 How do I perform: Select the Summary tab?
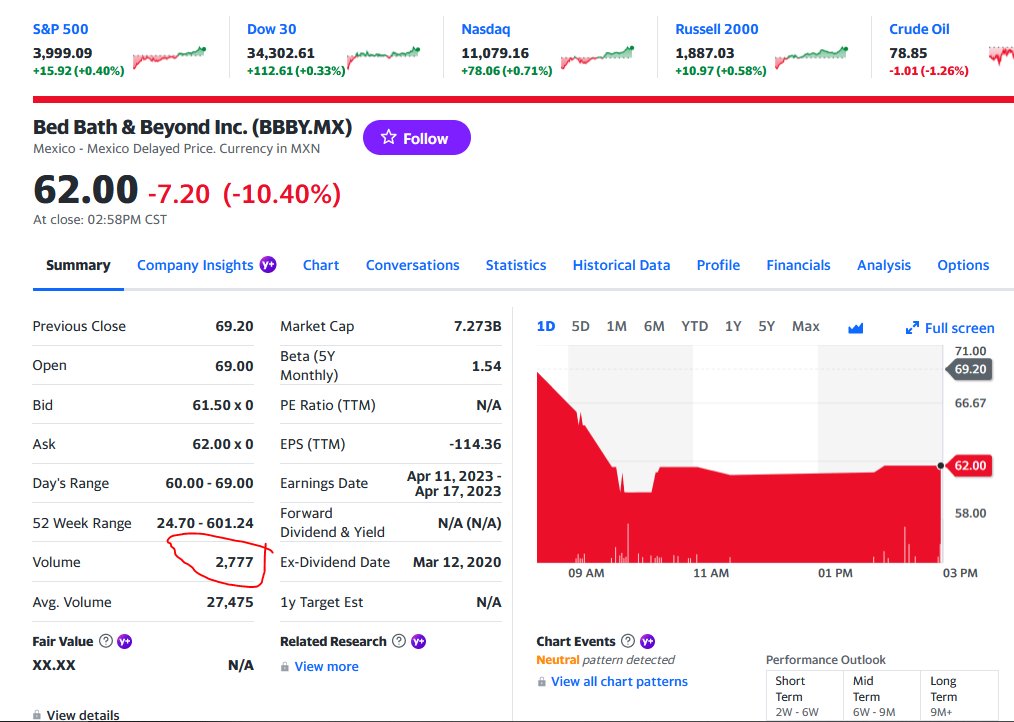click(x=78, y=265)
